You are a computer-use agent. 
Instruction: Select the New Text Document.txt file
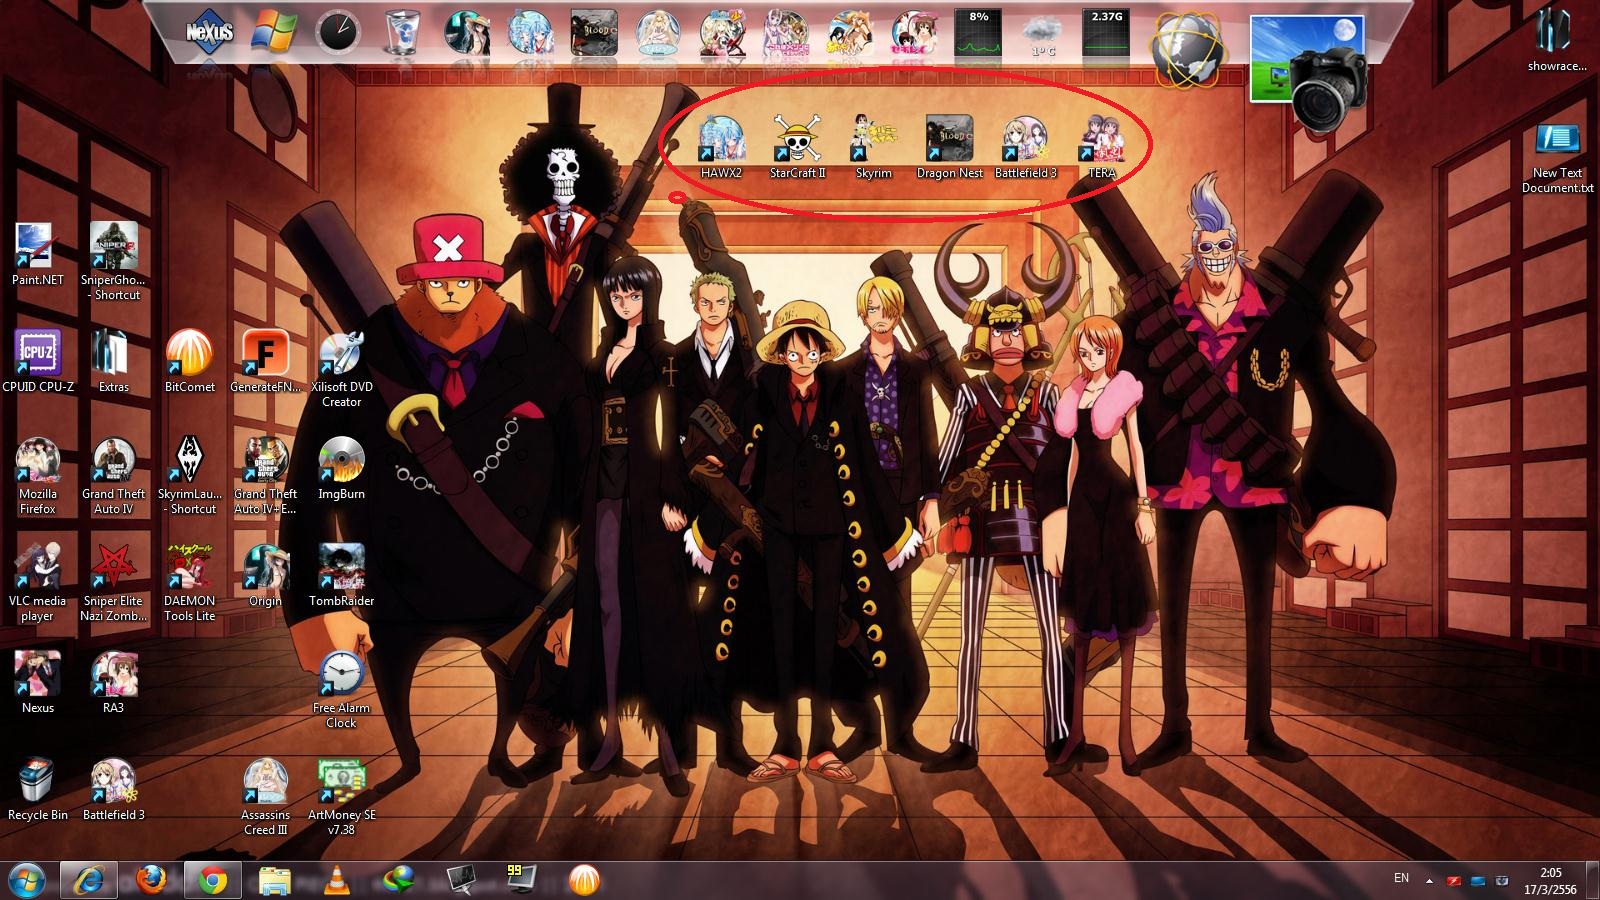click(x=1557, y=158)
